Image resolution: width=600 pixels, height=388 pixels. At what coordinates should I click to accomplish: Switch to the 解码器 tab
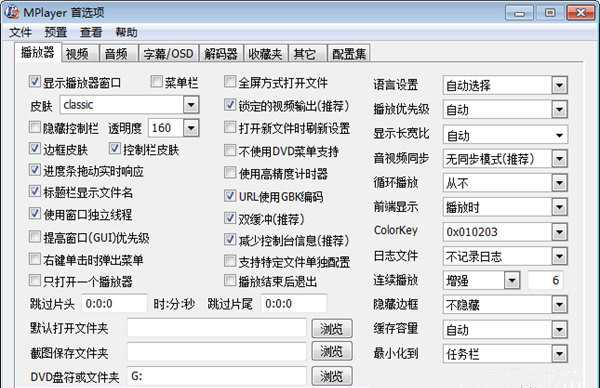coord(221,54)
